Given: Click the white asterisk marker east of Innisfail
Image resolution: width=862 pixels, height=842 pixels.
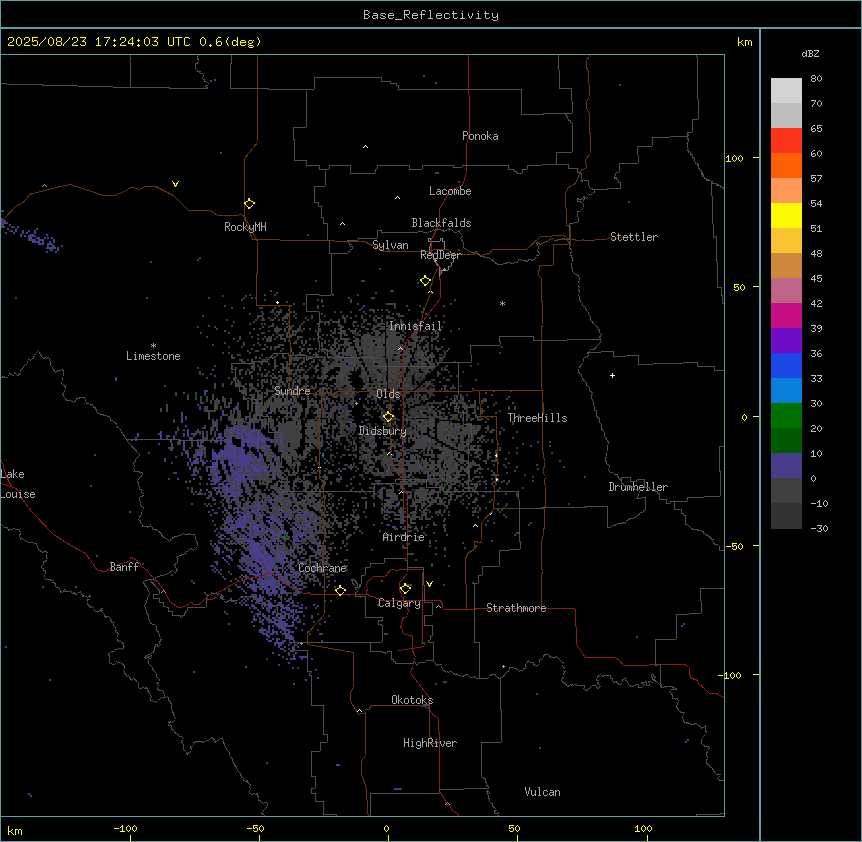Looking at the screenshot, I should (502, 303).
